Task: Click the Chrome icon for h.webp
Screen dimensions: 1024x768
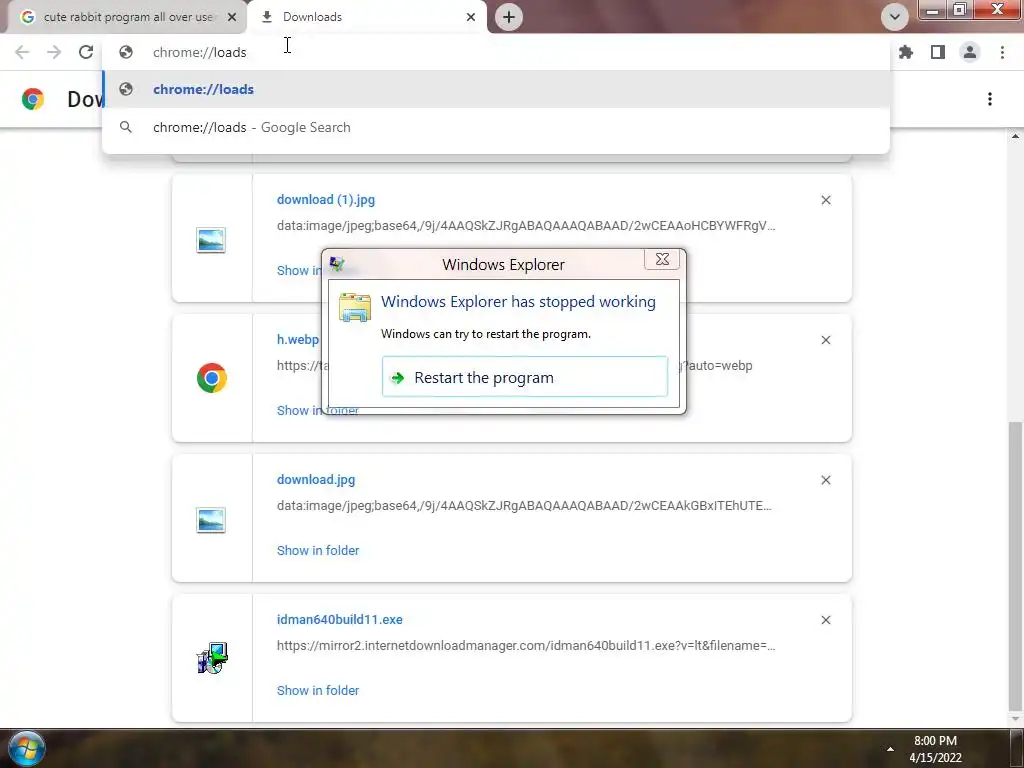Action: (x=212, y=378)
